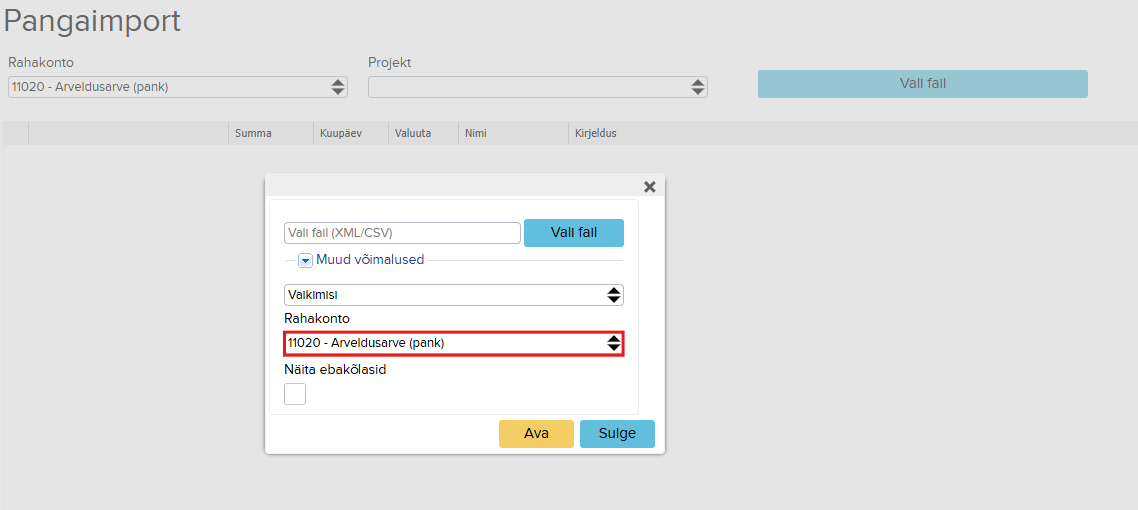Click the large Vali fail button at top
The height and width of the screenshot is (510, 1138).
coord(922,83)
